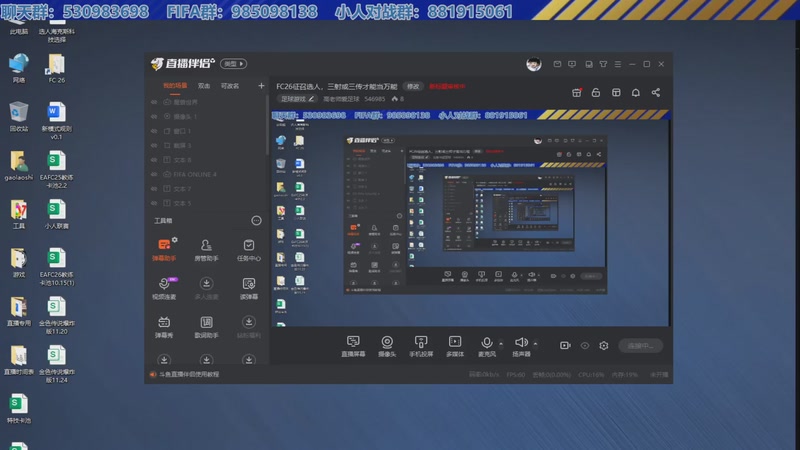Open the notification bell
This screenshot has height=450, width=800.
pyautogui.click(x=636, y=92)
